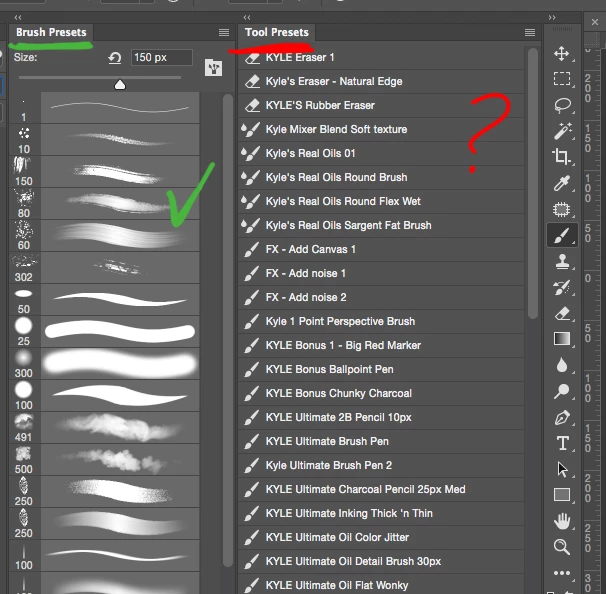Select the Crop tool
The image size is (606, 594).
point(562,157)
